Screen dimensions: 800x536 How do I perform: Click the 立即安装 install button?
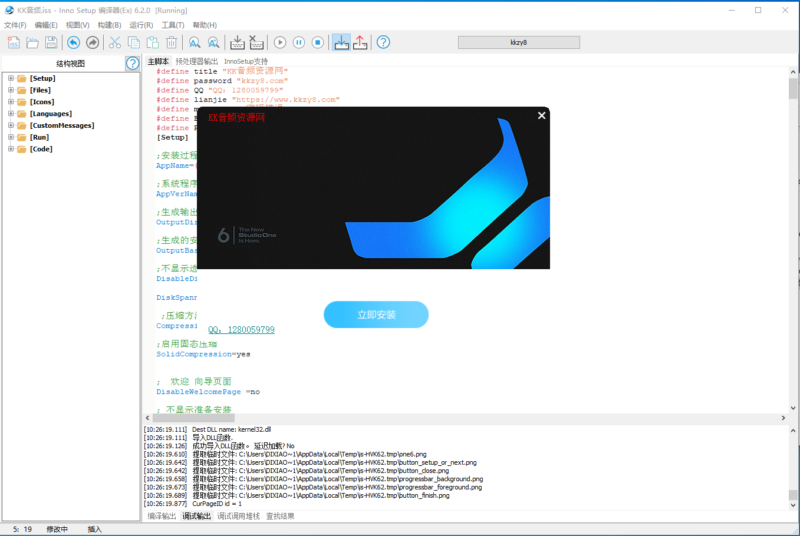[x=376, y=315]
